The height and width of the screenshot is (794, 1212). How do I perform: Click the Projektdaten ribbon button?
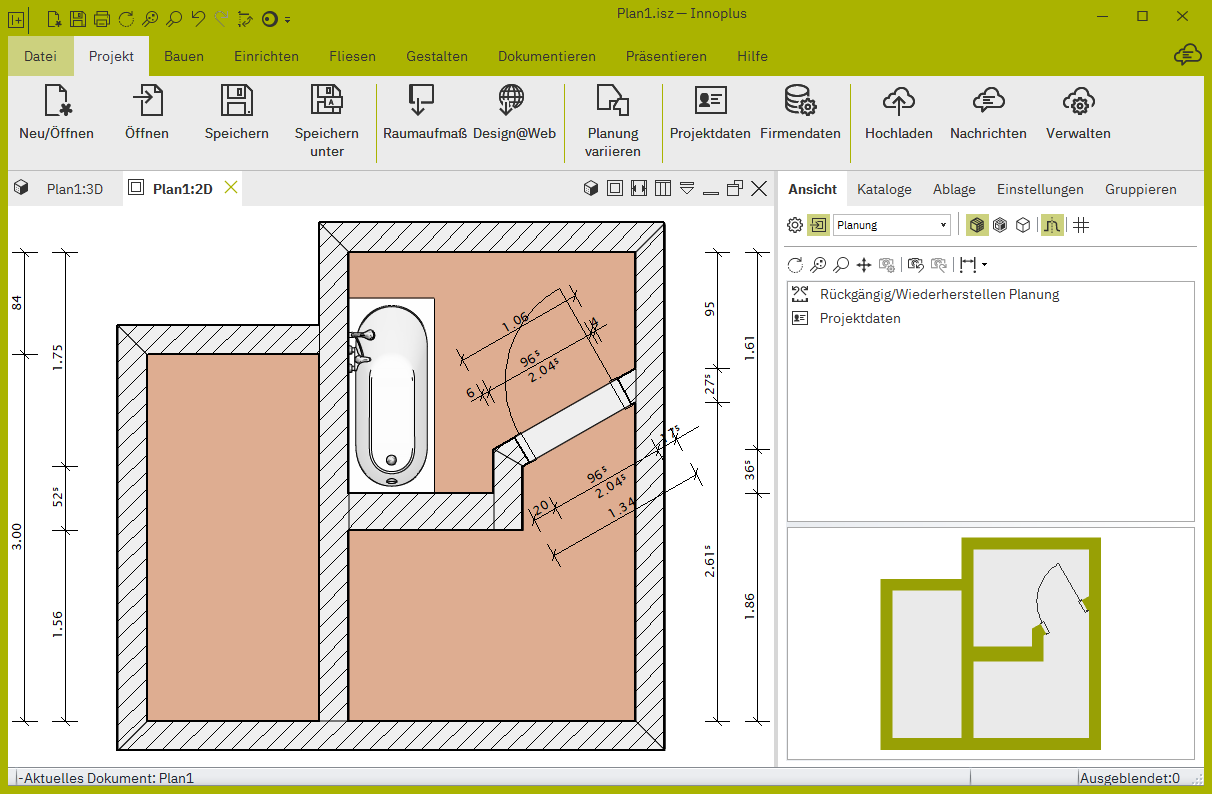710,113
